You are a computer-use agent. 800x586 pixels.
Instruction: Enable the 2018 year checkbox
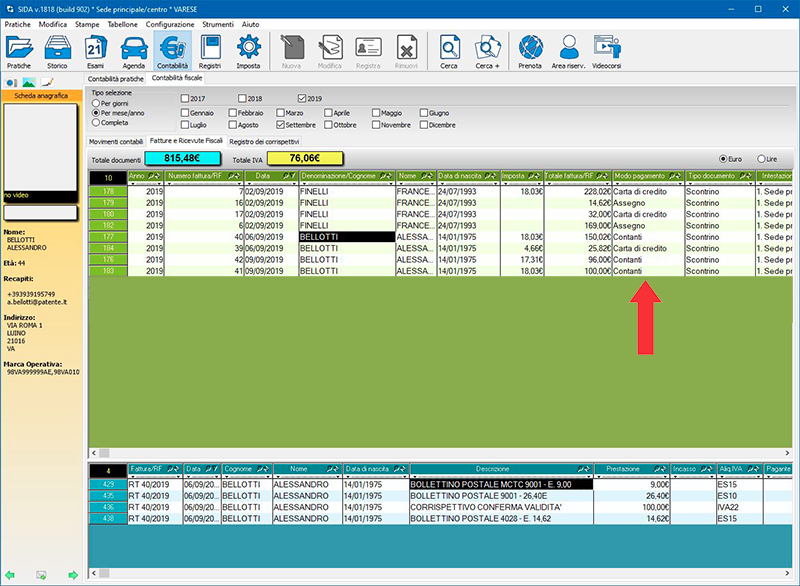coord(243,98)
